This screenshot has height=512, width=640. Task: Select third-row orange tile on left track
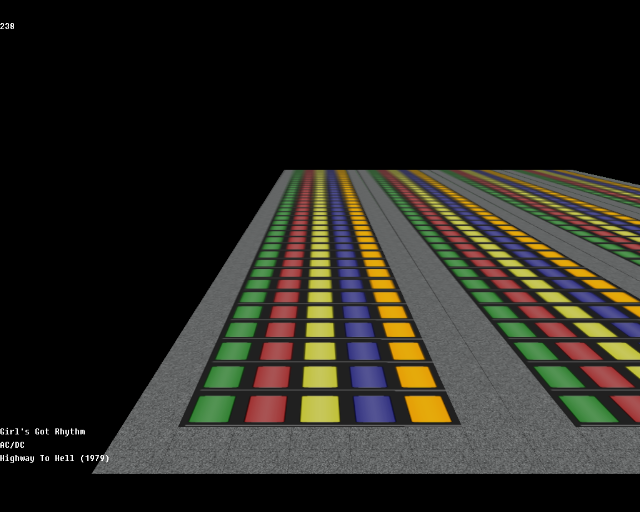tap(407, 351)
